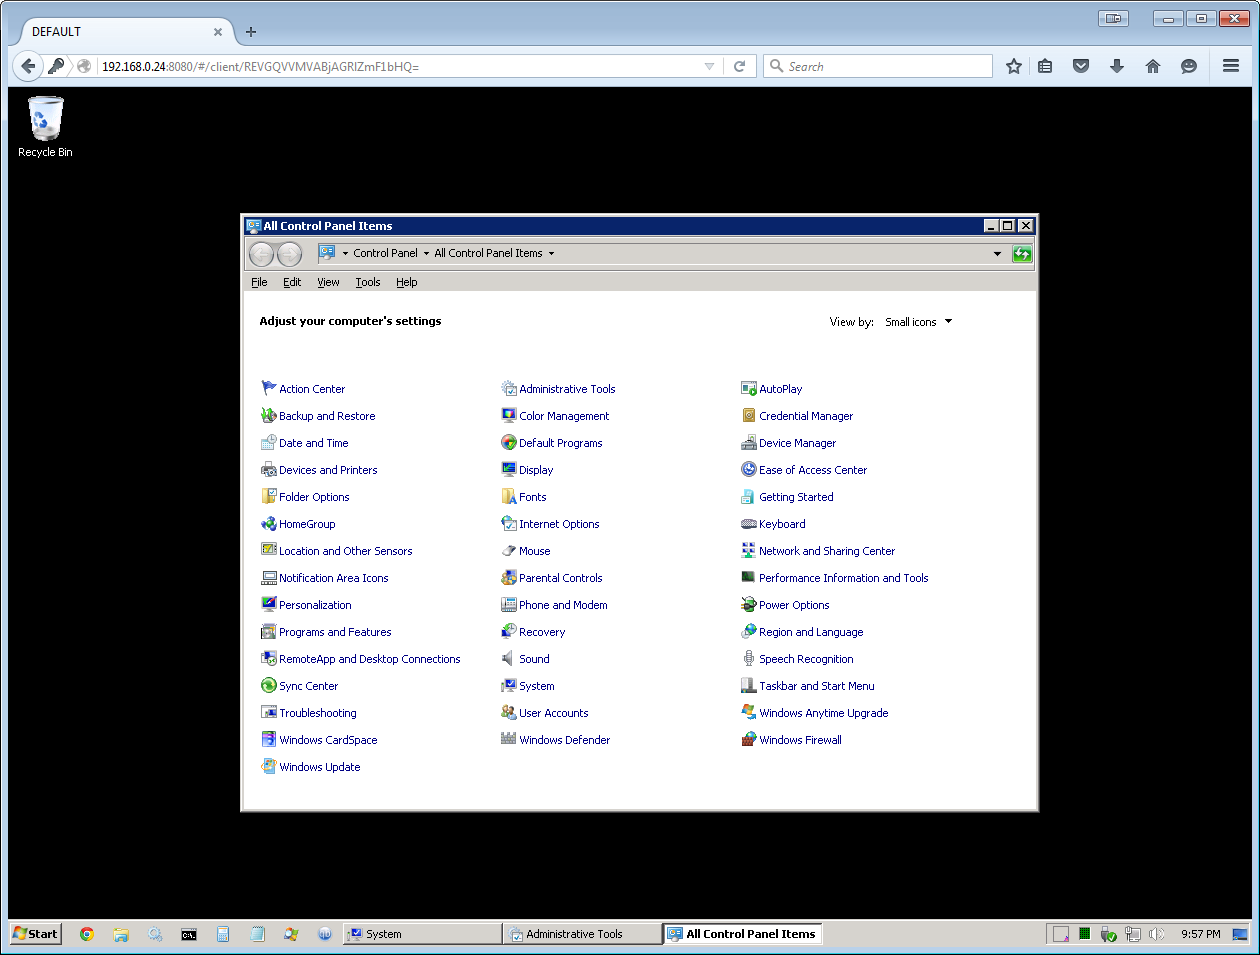
Task: Expand the address bar history dropdown arrow
Action: tap(997, 254)
